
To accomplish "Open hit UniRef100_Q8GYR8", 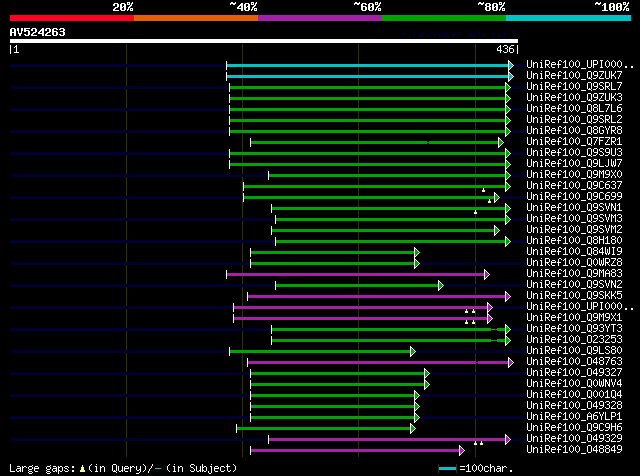I will click(x=574, y=131).
